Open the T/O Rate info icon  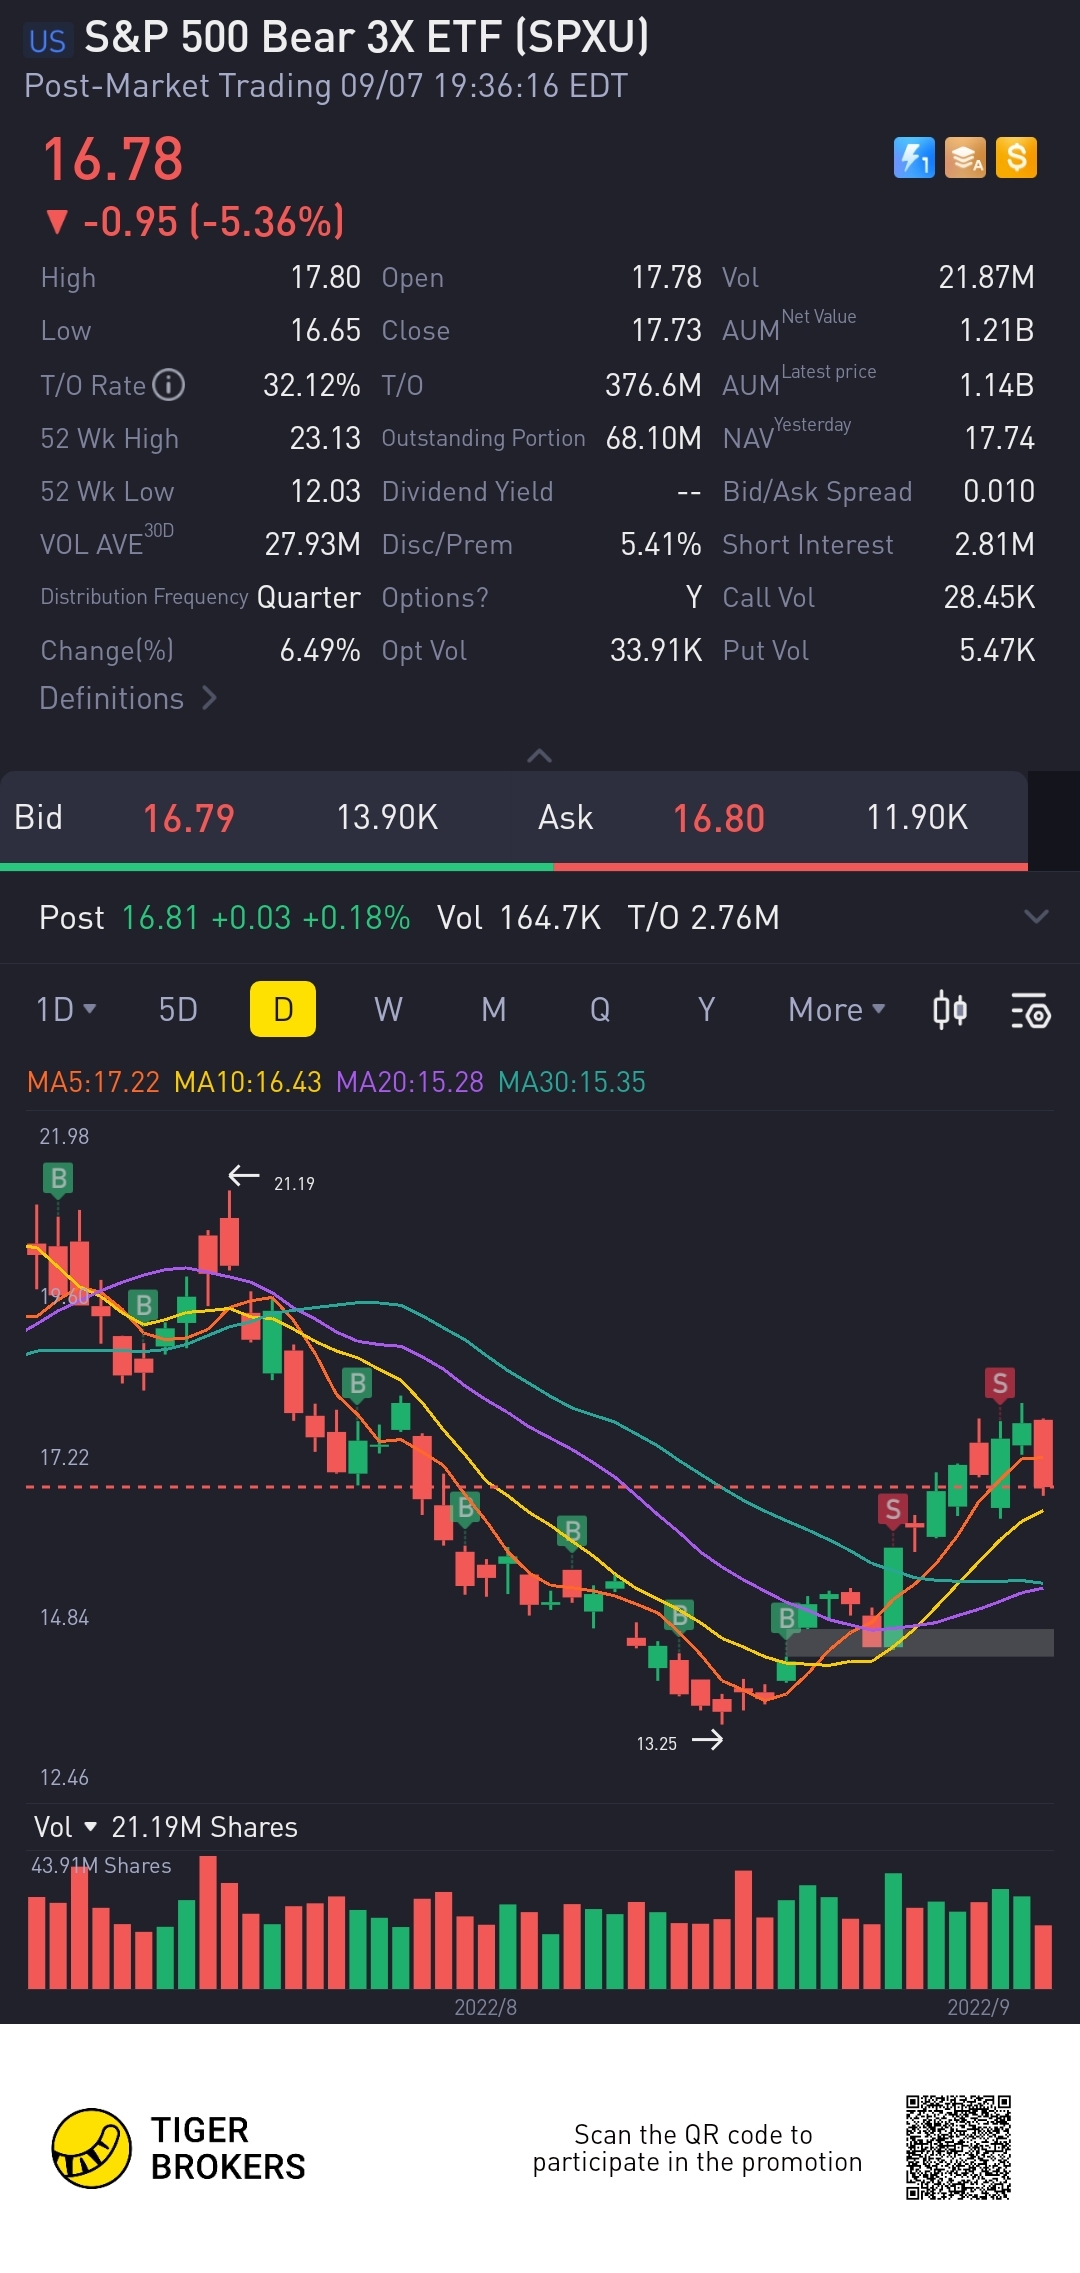[x=169, y=385]
